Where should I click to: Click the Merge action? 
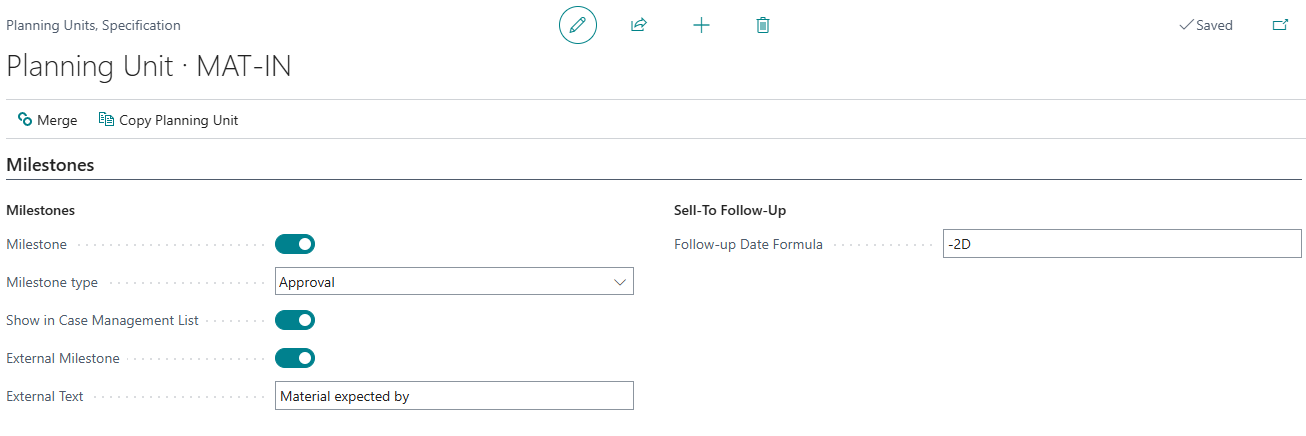click(x=47, y=120)
